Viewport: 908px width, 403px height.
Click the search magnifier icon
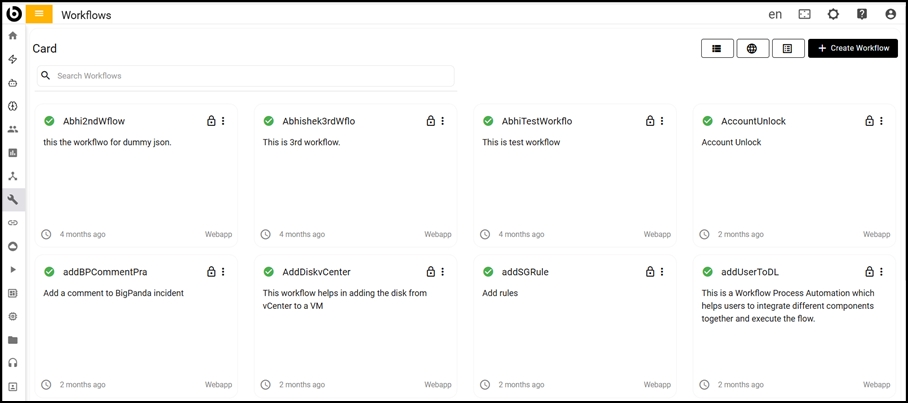click(x=46, y=76)
